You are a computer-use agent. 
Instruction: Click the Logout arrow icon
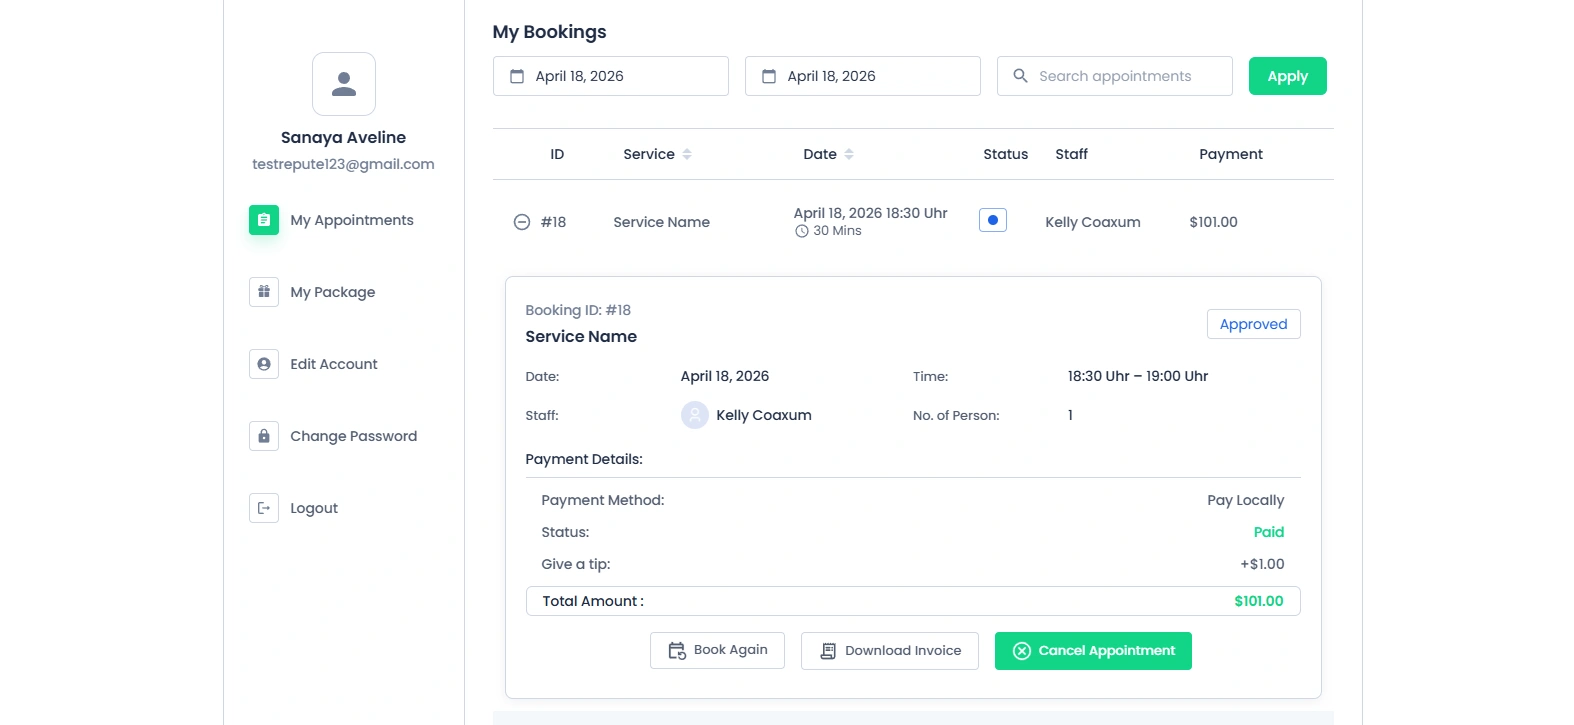pos(264,508)
